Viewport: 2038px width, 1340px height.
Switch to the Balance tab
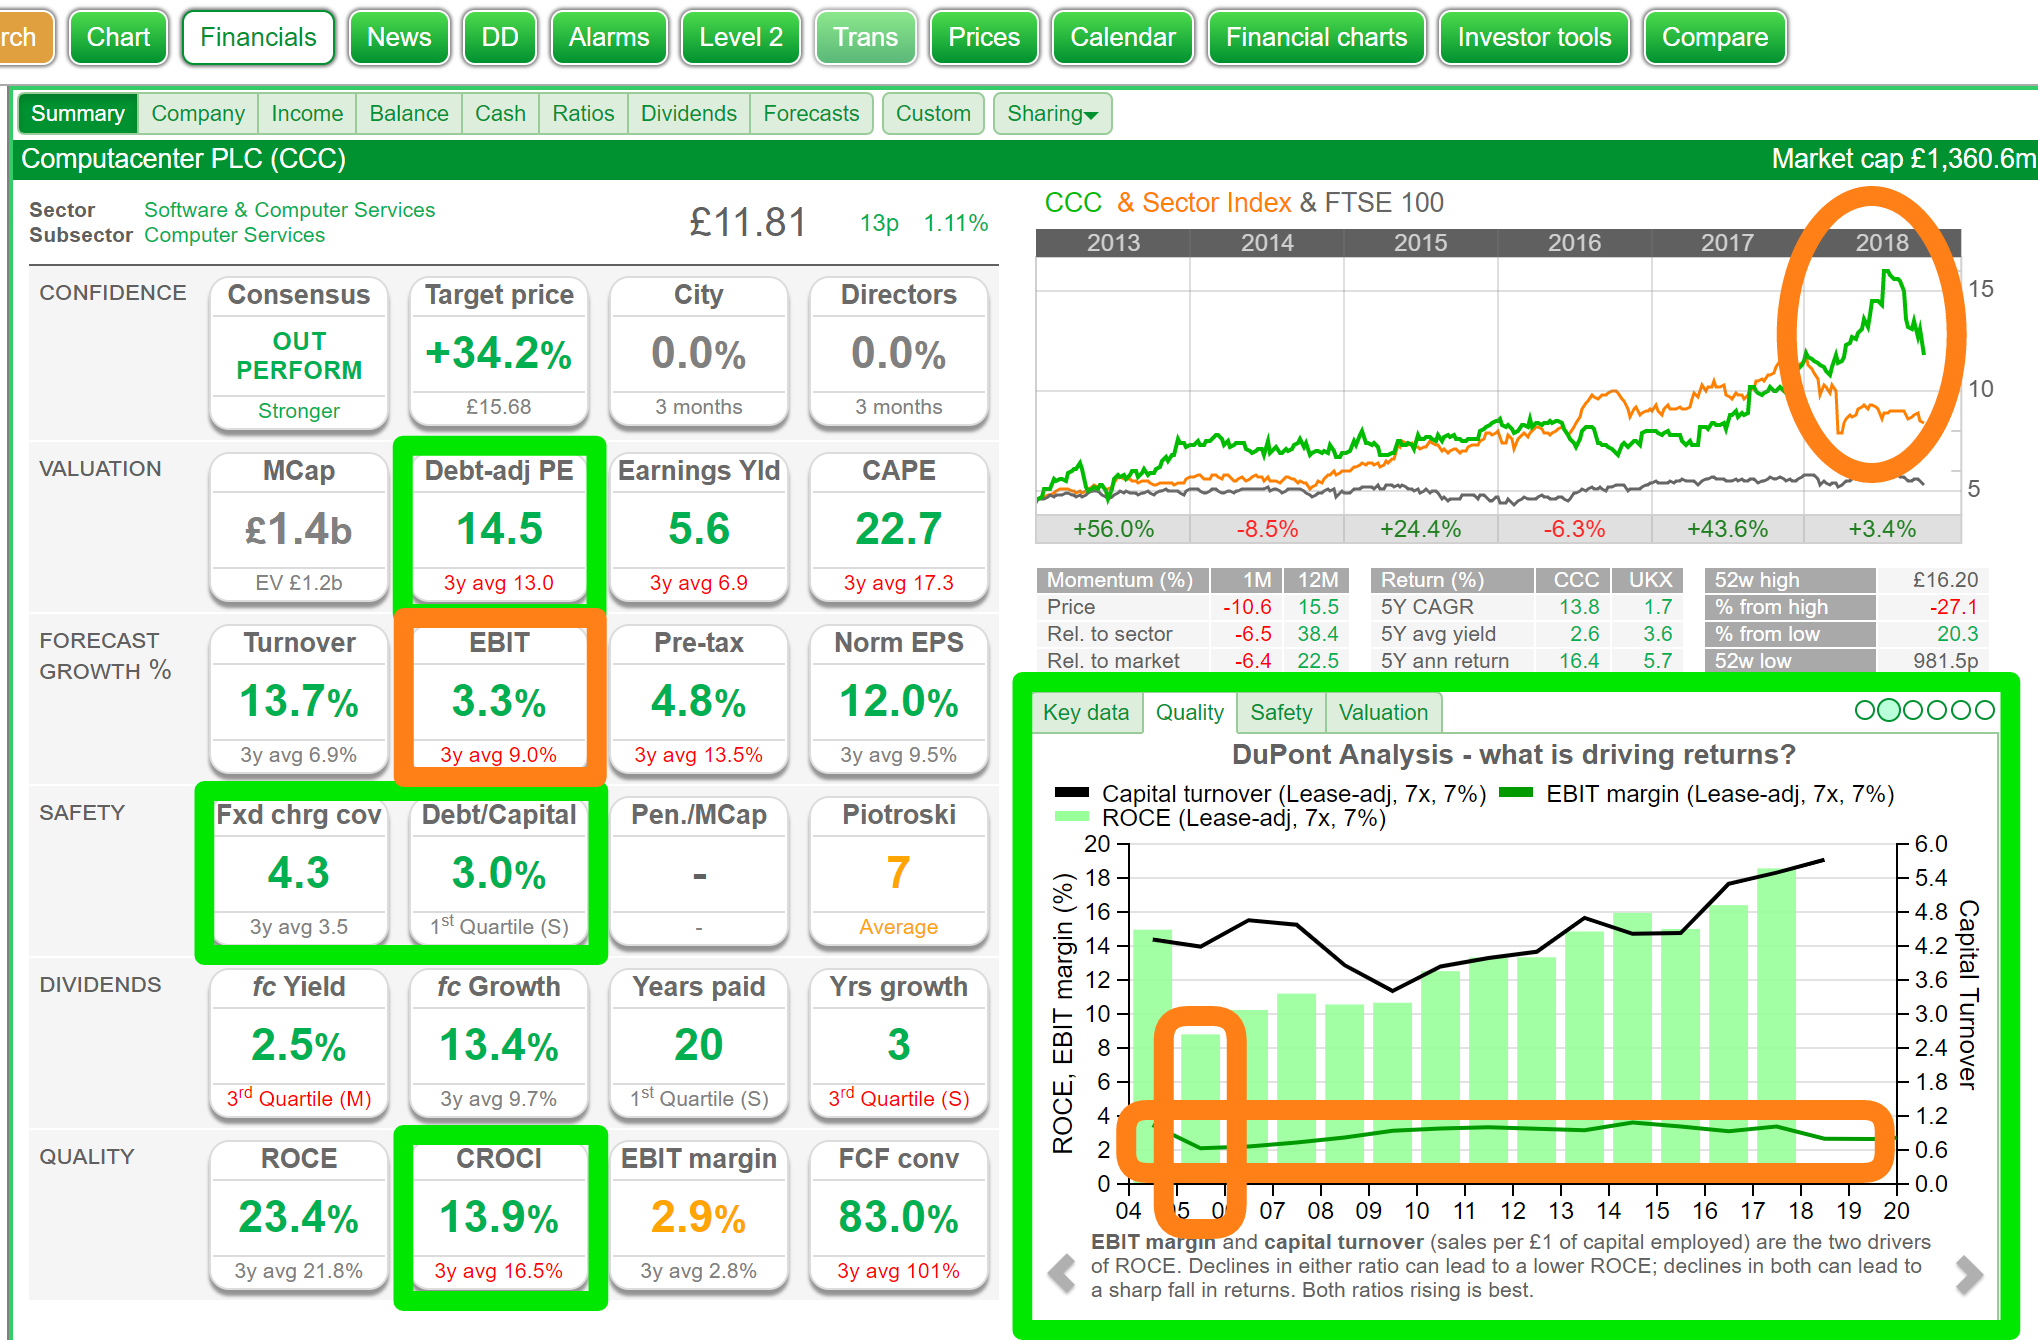[409, 113]
